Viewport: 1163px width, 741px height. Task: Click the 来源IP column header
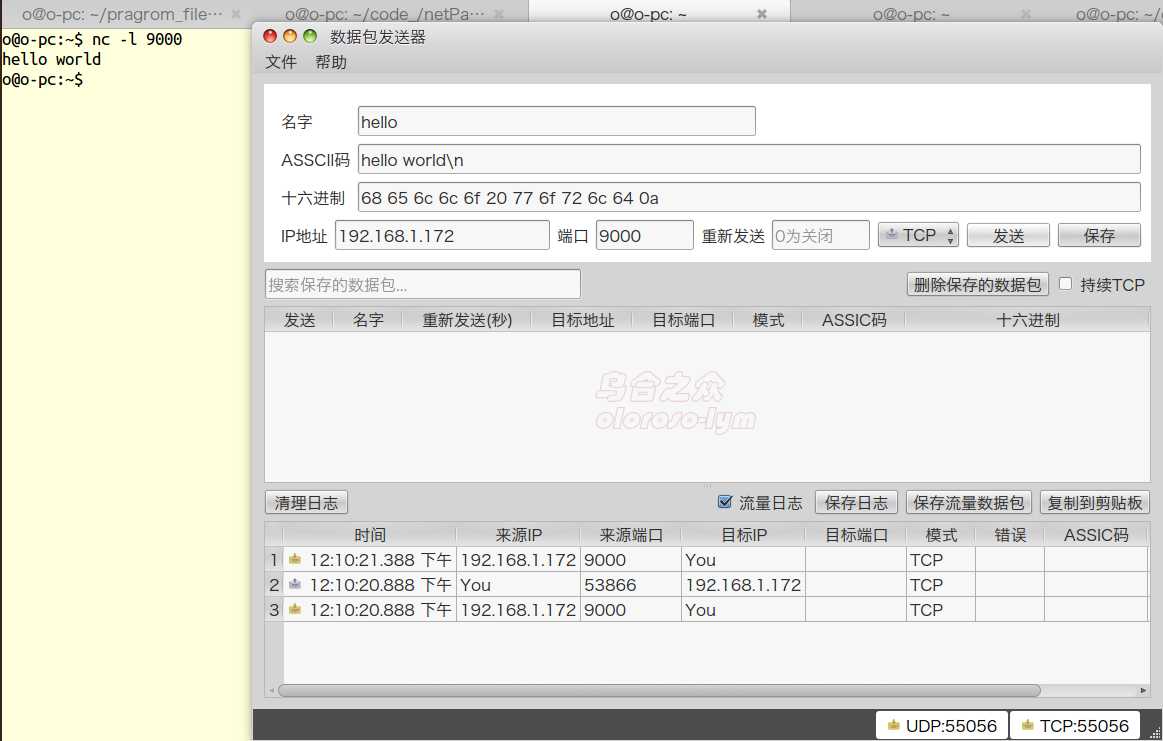coord(518,535)
